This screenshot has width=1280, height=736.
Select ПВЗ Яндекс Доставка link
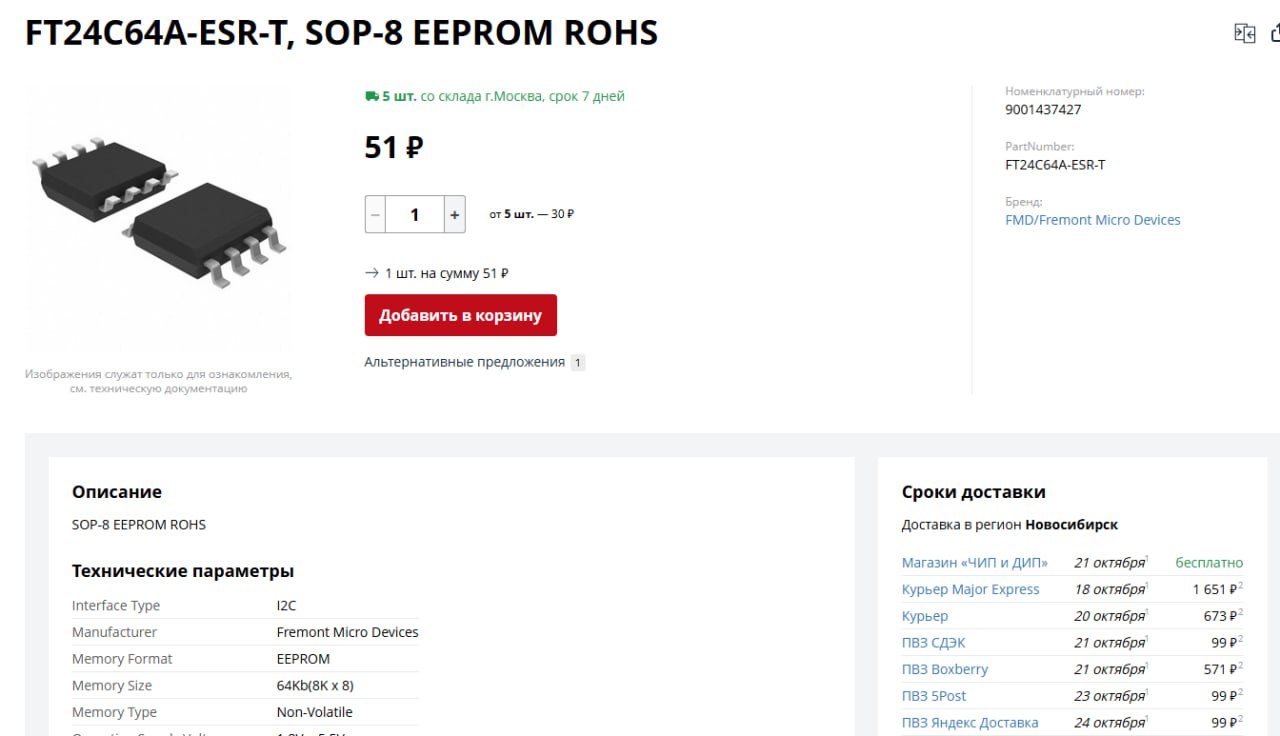(970, 723)
